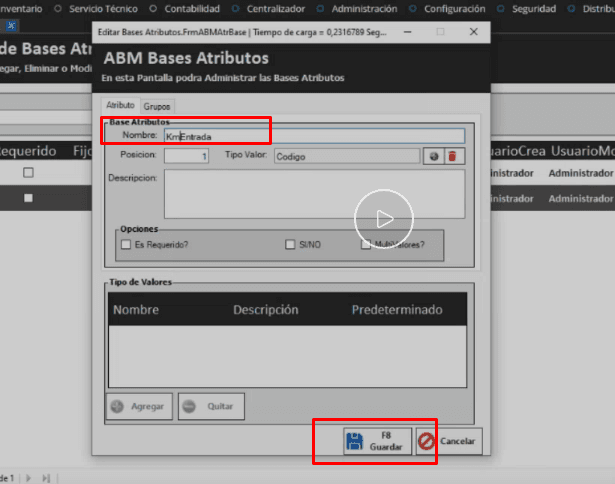Select the Atributo tab

(x=120, y=105)
